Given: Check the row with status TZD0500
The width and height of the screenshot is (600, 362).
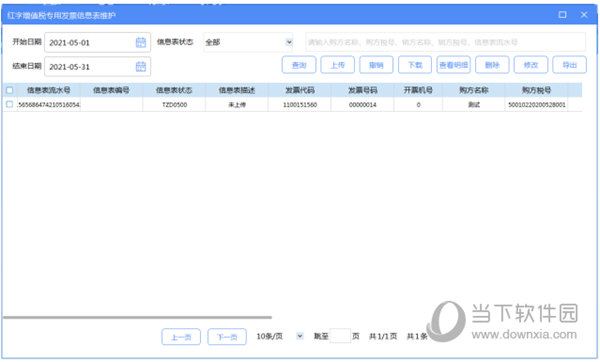Looking at the screenshot, I should (x=10, y=104).
